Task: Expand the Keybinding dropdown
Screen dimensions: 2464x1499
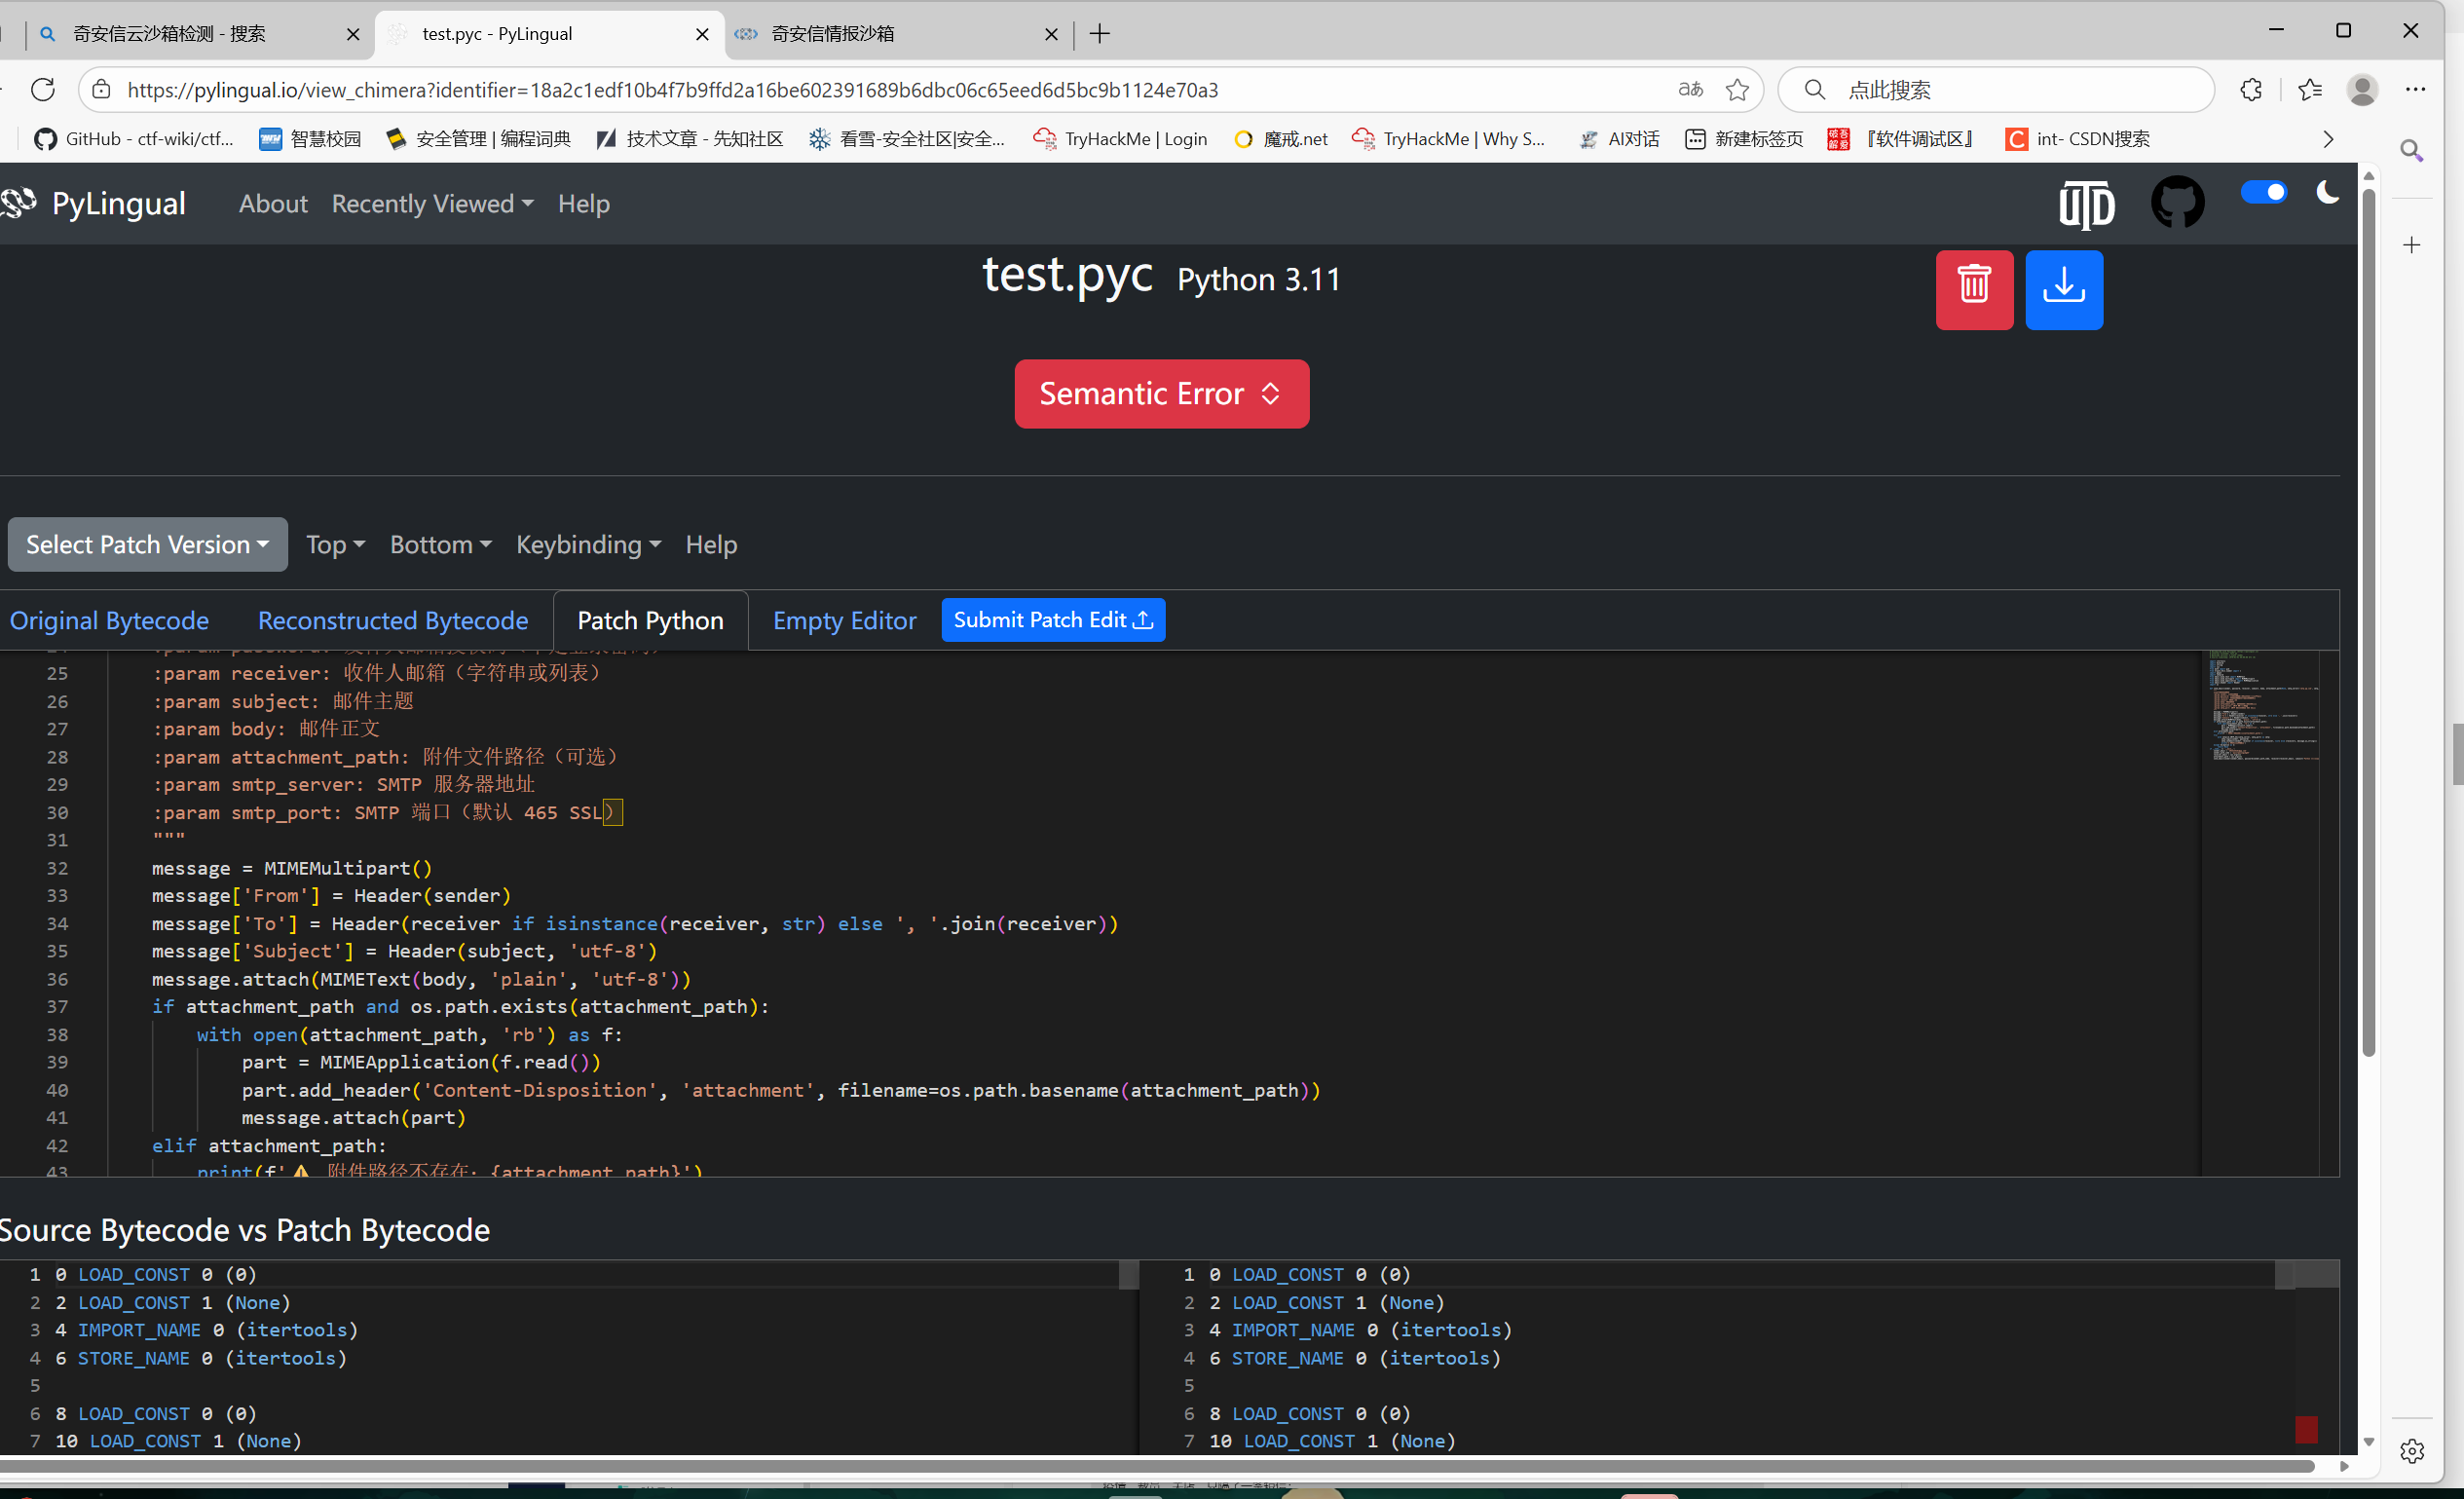Action: (588, 545)
